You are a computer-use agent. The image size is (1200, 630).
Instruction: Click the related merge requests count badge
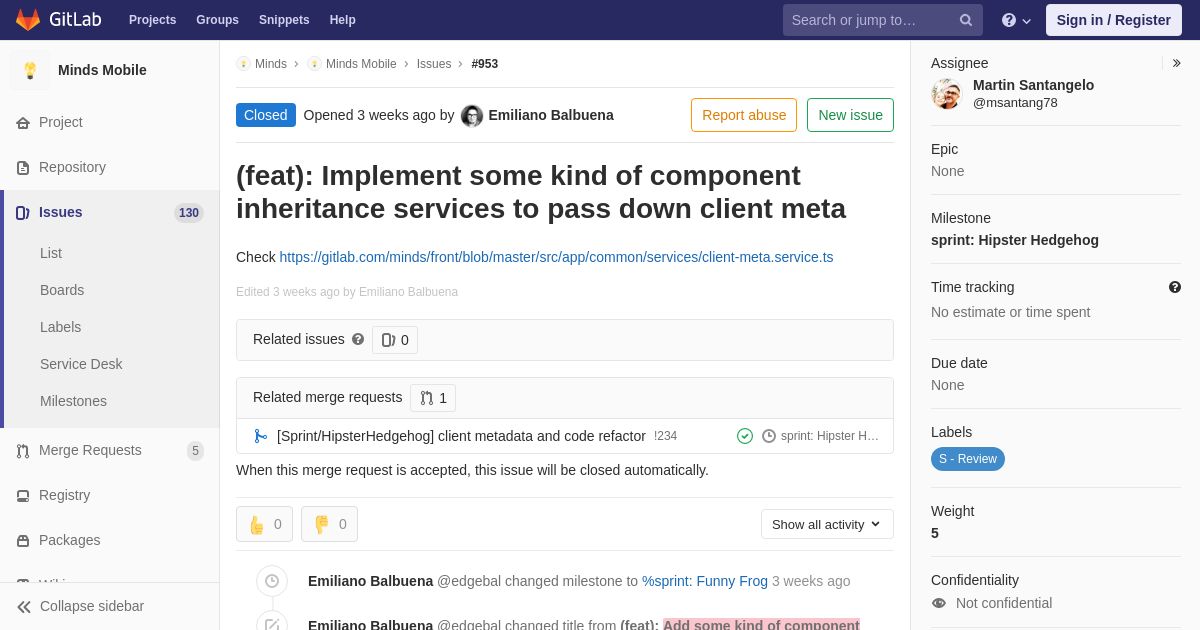433,398
